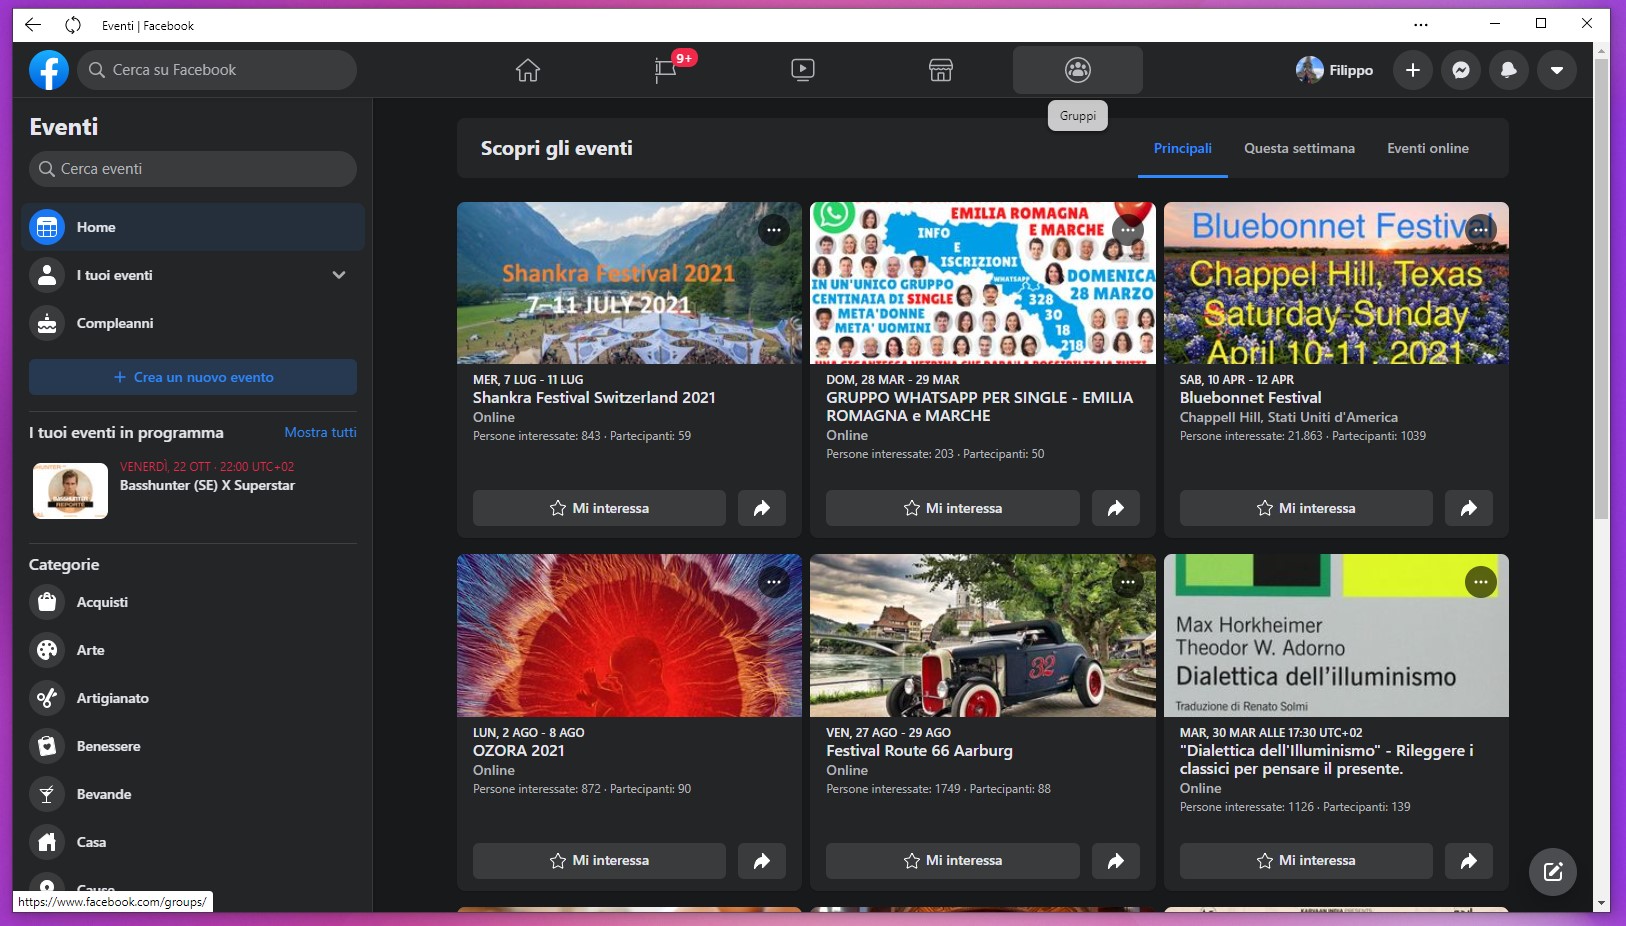Image resolution: width=1626 pixels, height=926 pixels.
Task: Click Crea un nuovo evento button
Action: (x=193, y=377)
